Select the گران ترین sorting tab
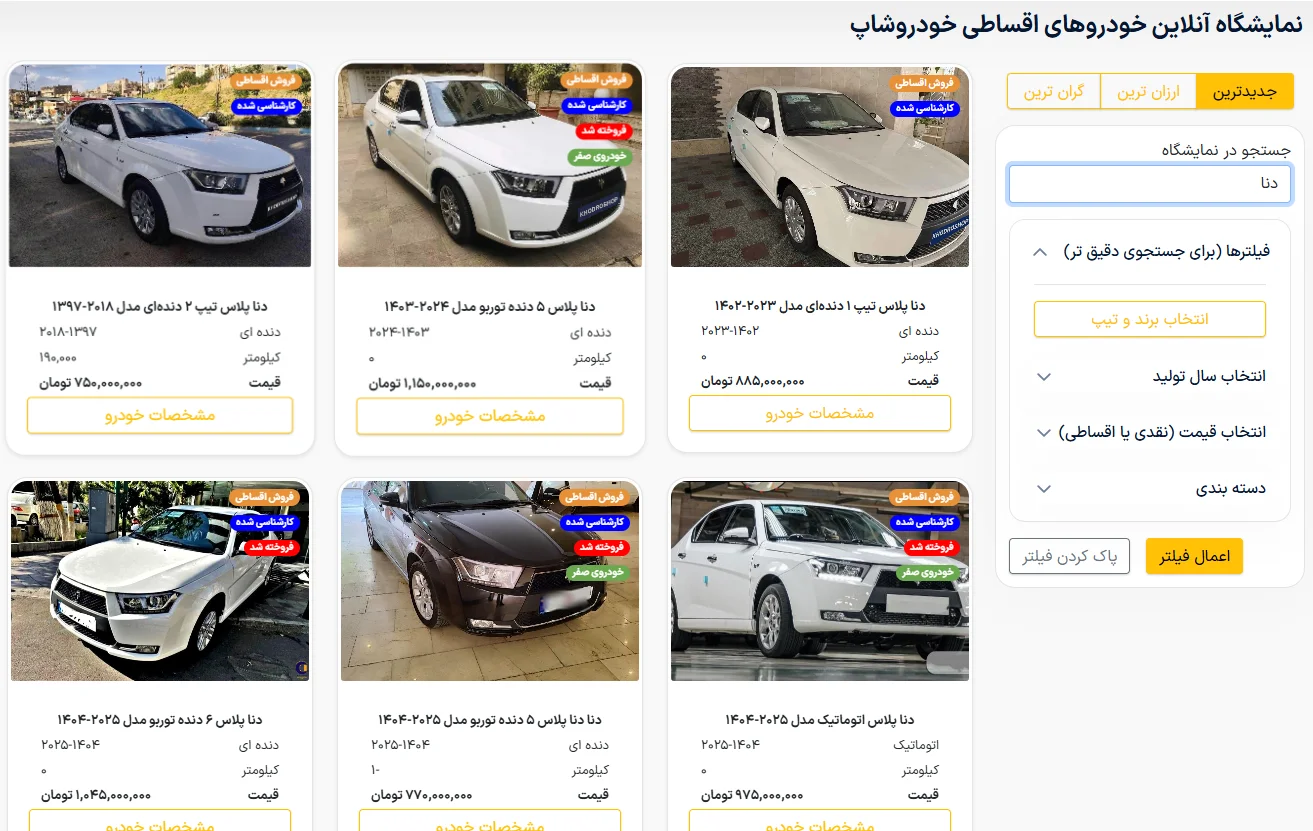The height and width of the screenshot is (831, 1313). 1053,91
